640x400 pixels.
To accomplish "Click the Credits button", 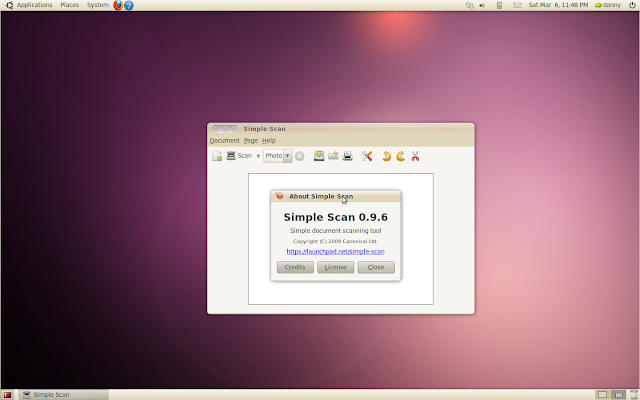I will pyautogui.click(x=295, y=267).
